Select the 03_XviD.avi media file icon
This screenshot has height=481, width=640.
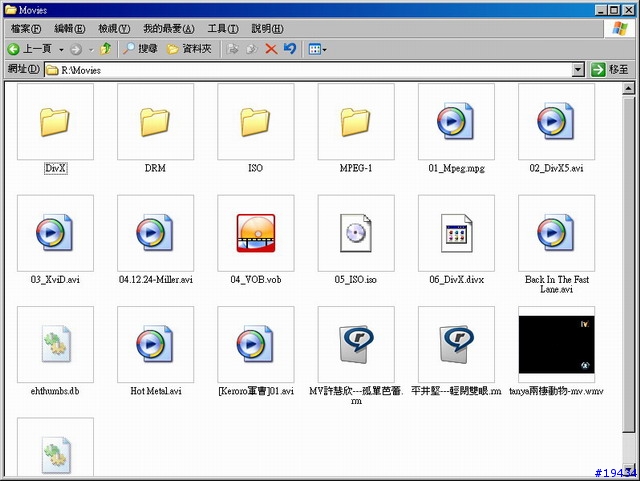[x=55, y=233]
